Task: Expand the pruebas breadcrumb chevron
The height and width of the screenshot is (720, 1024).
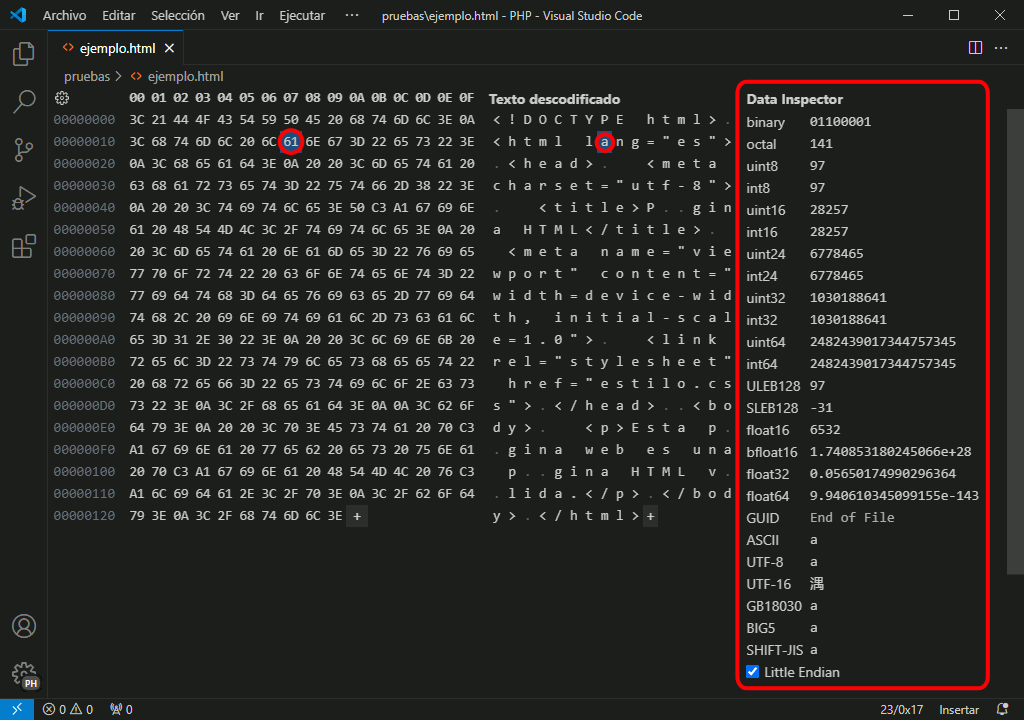Action: (118, 76)
